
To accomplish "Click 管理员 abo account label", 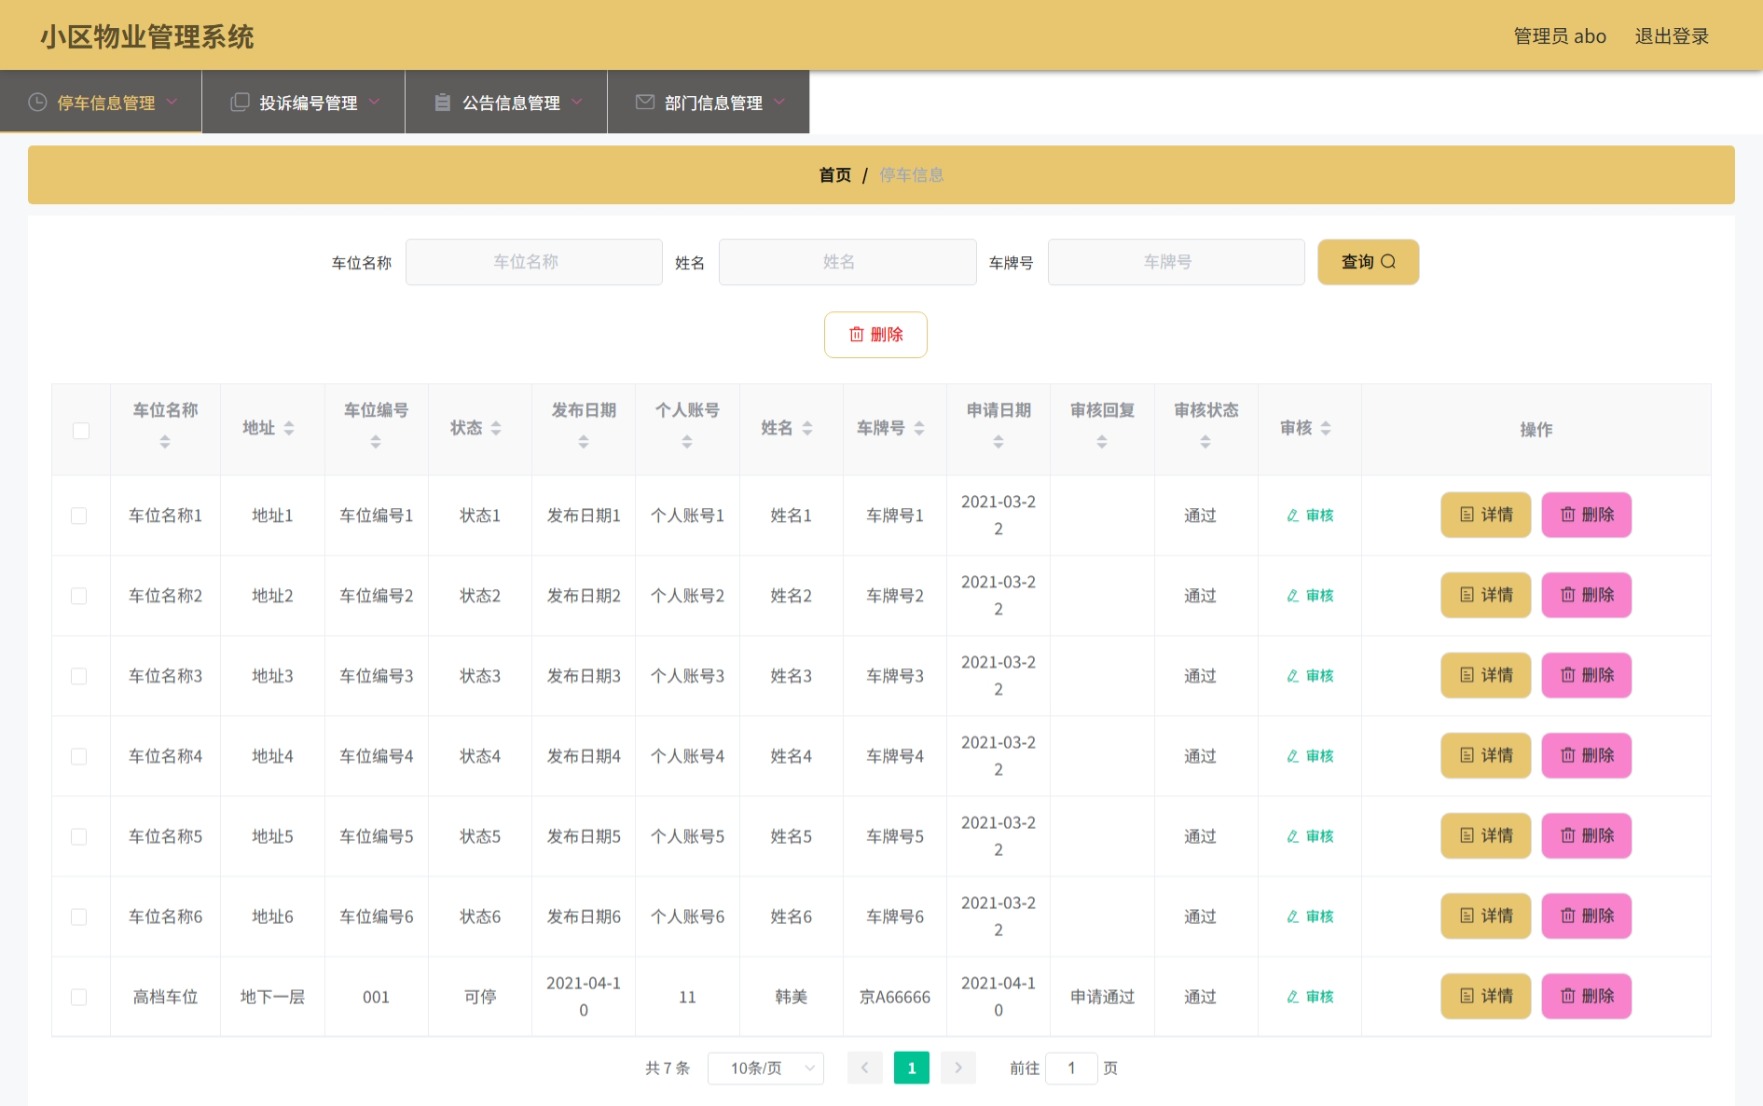I will tap(1560, 36).
